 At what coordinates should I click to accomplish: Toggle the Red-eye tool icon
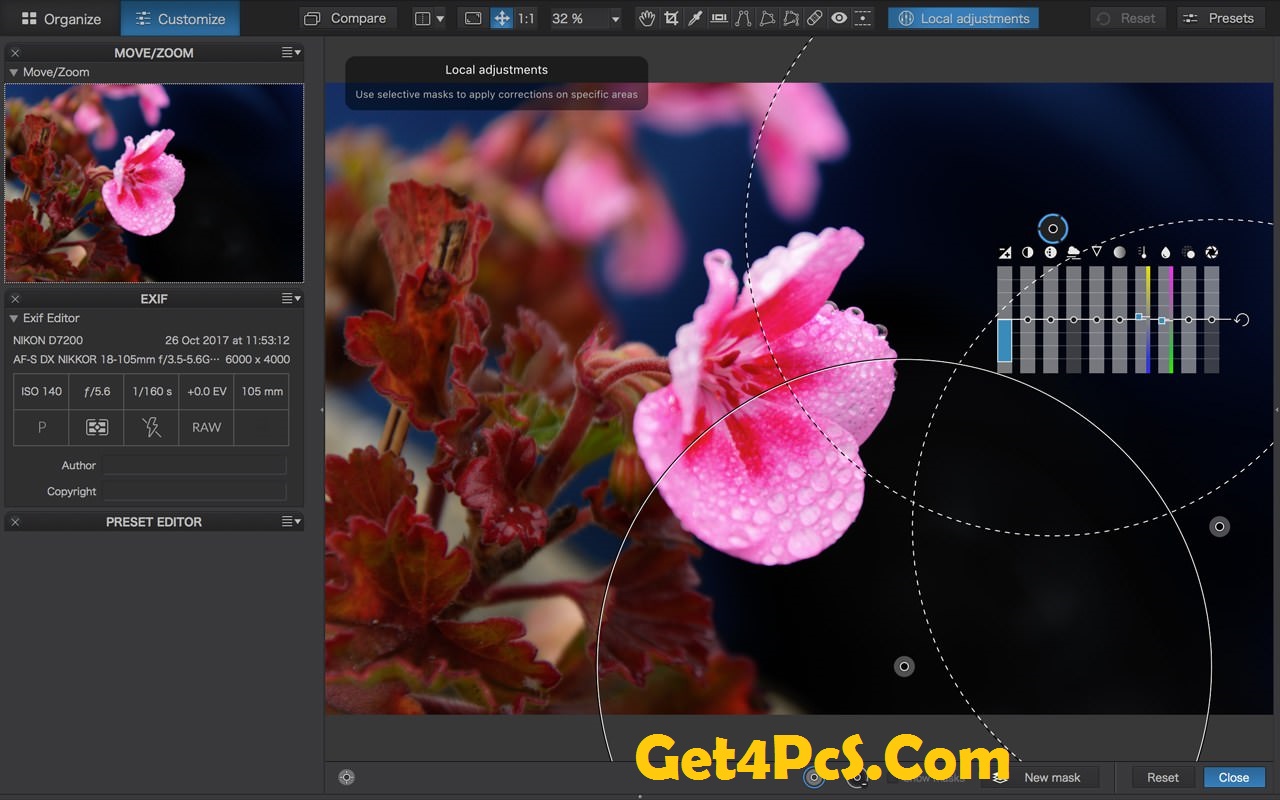coord(839,18)
